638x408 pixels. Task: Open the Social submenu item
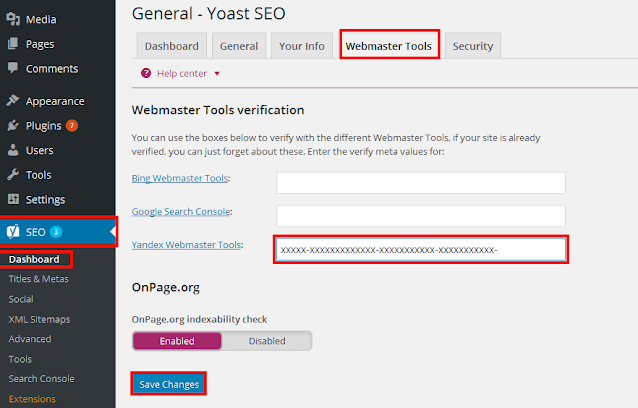[21, 299]
